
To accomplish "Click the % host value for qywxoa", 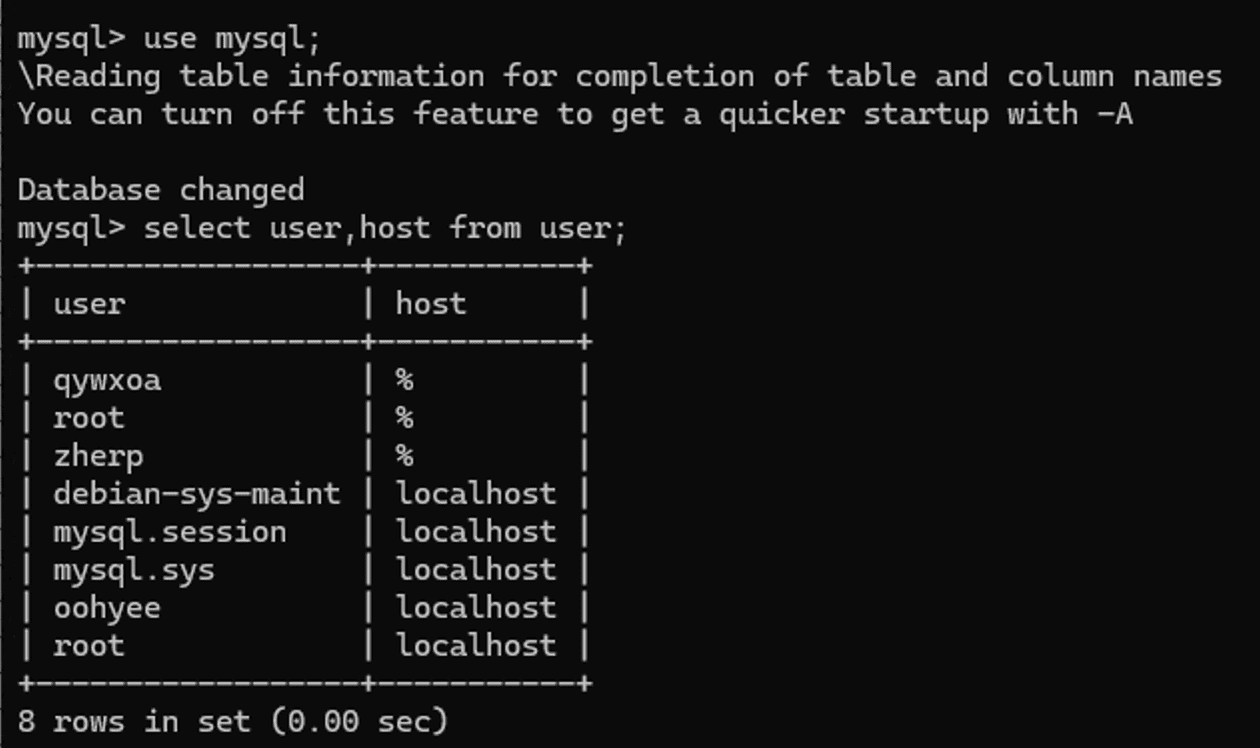I will [404, 381].
